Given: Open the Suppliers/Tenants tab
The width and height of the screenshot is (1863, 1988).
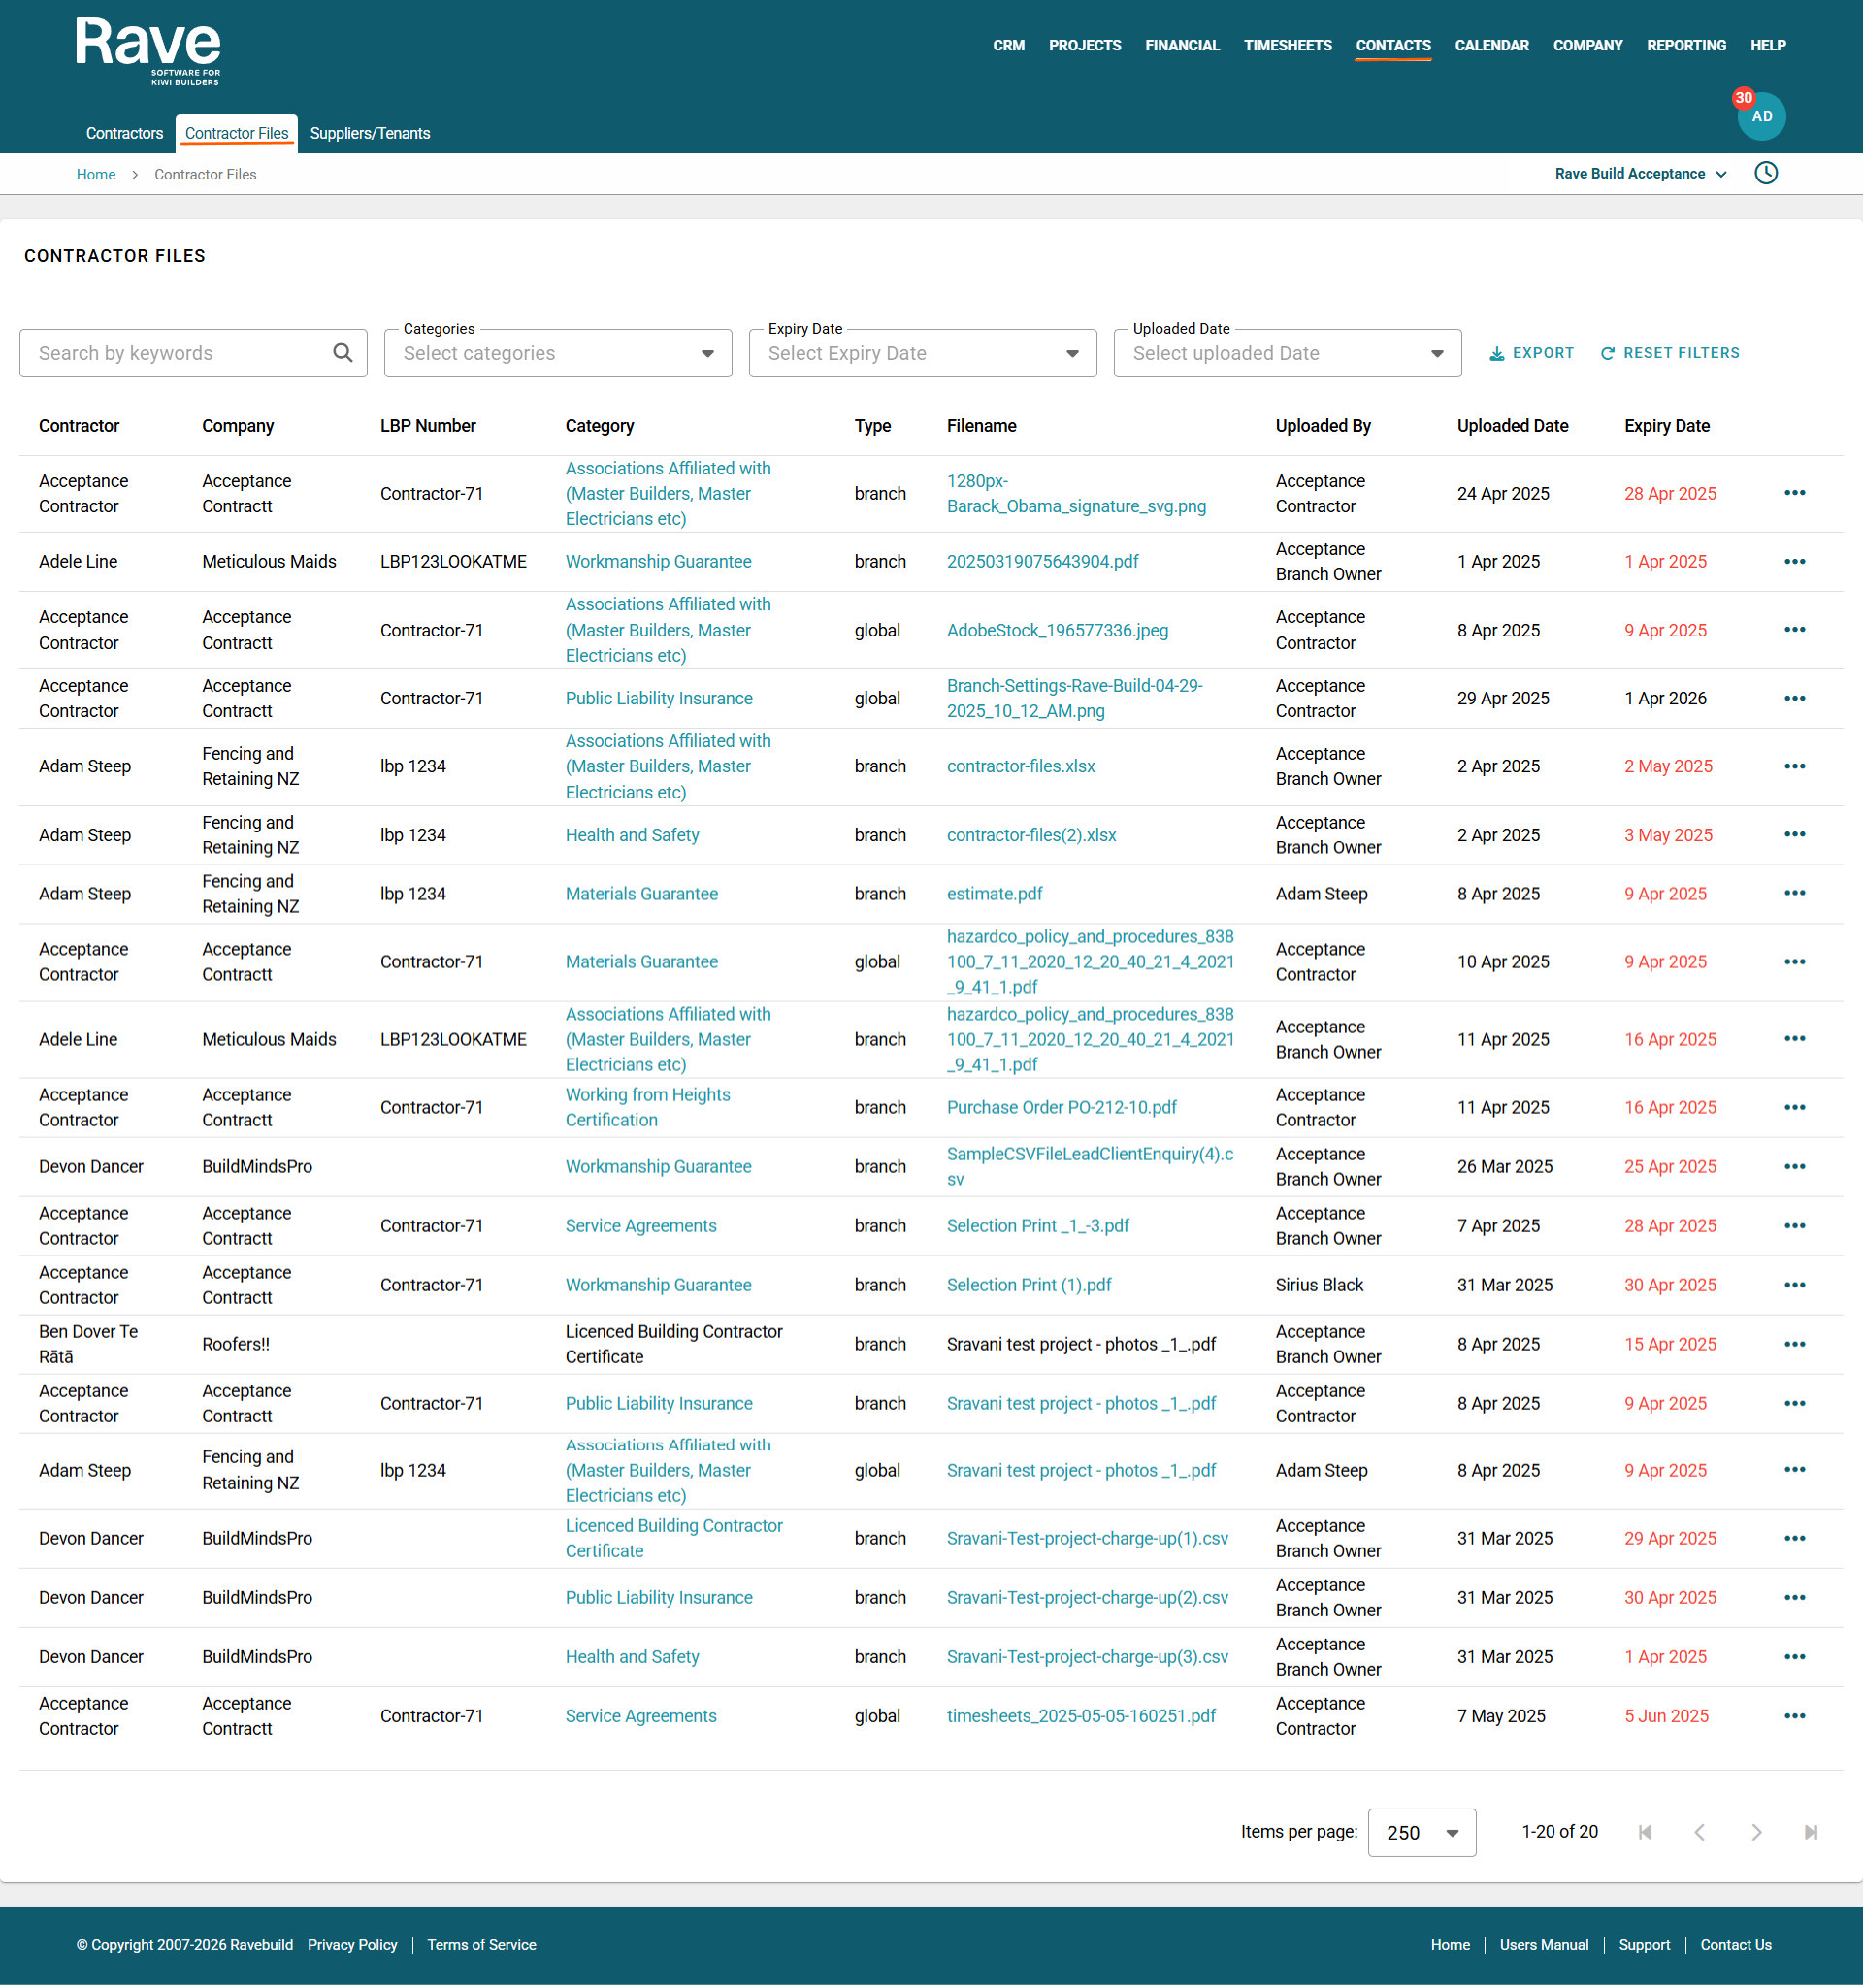Looking at the screenshot, I should pos(370,133).
